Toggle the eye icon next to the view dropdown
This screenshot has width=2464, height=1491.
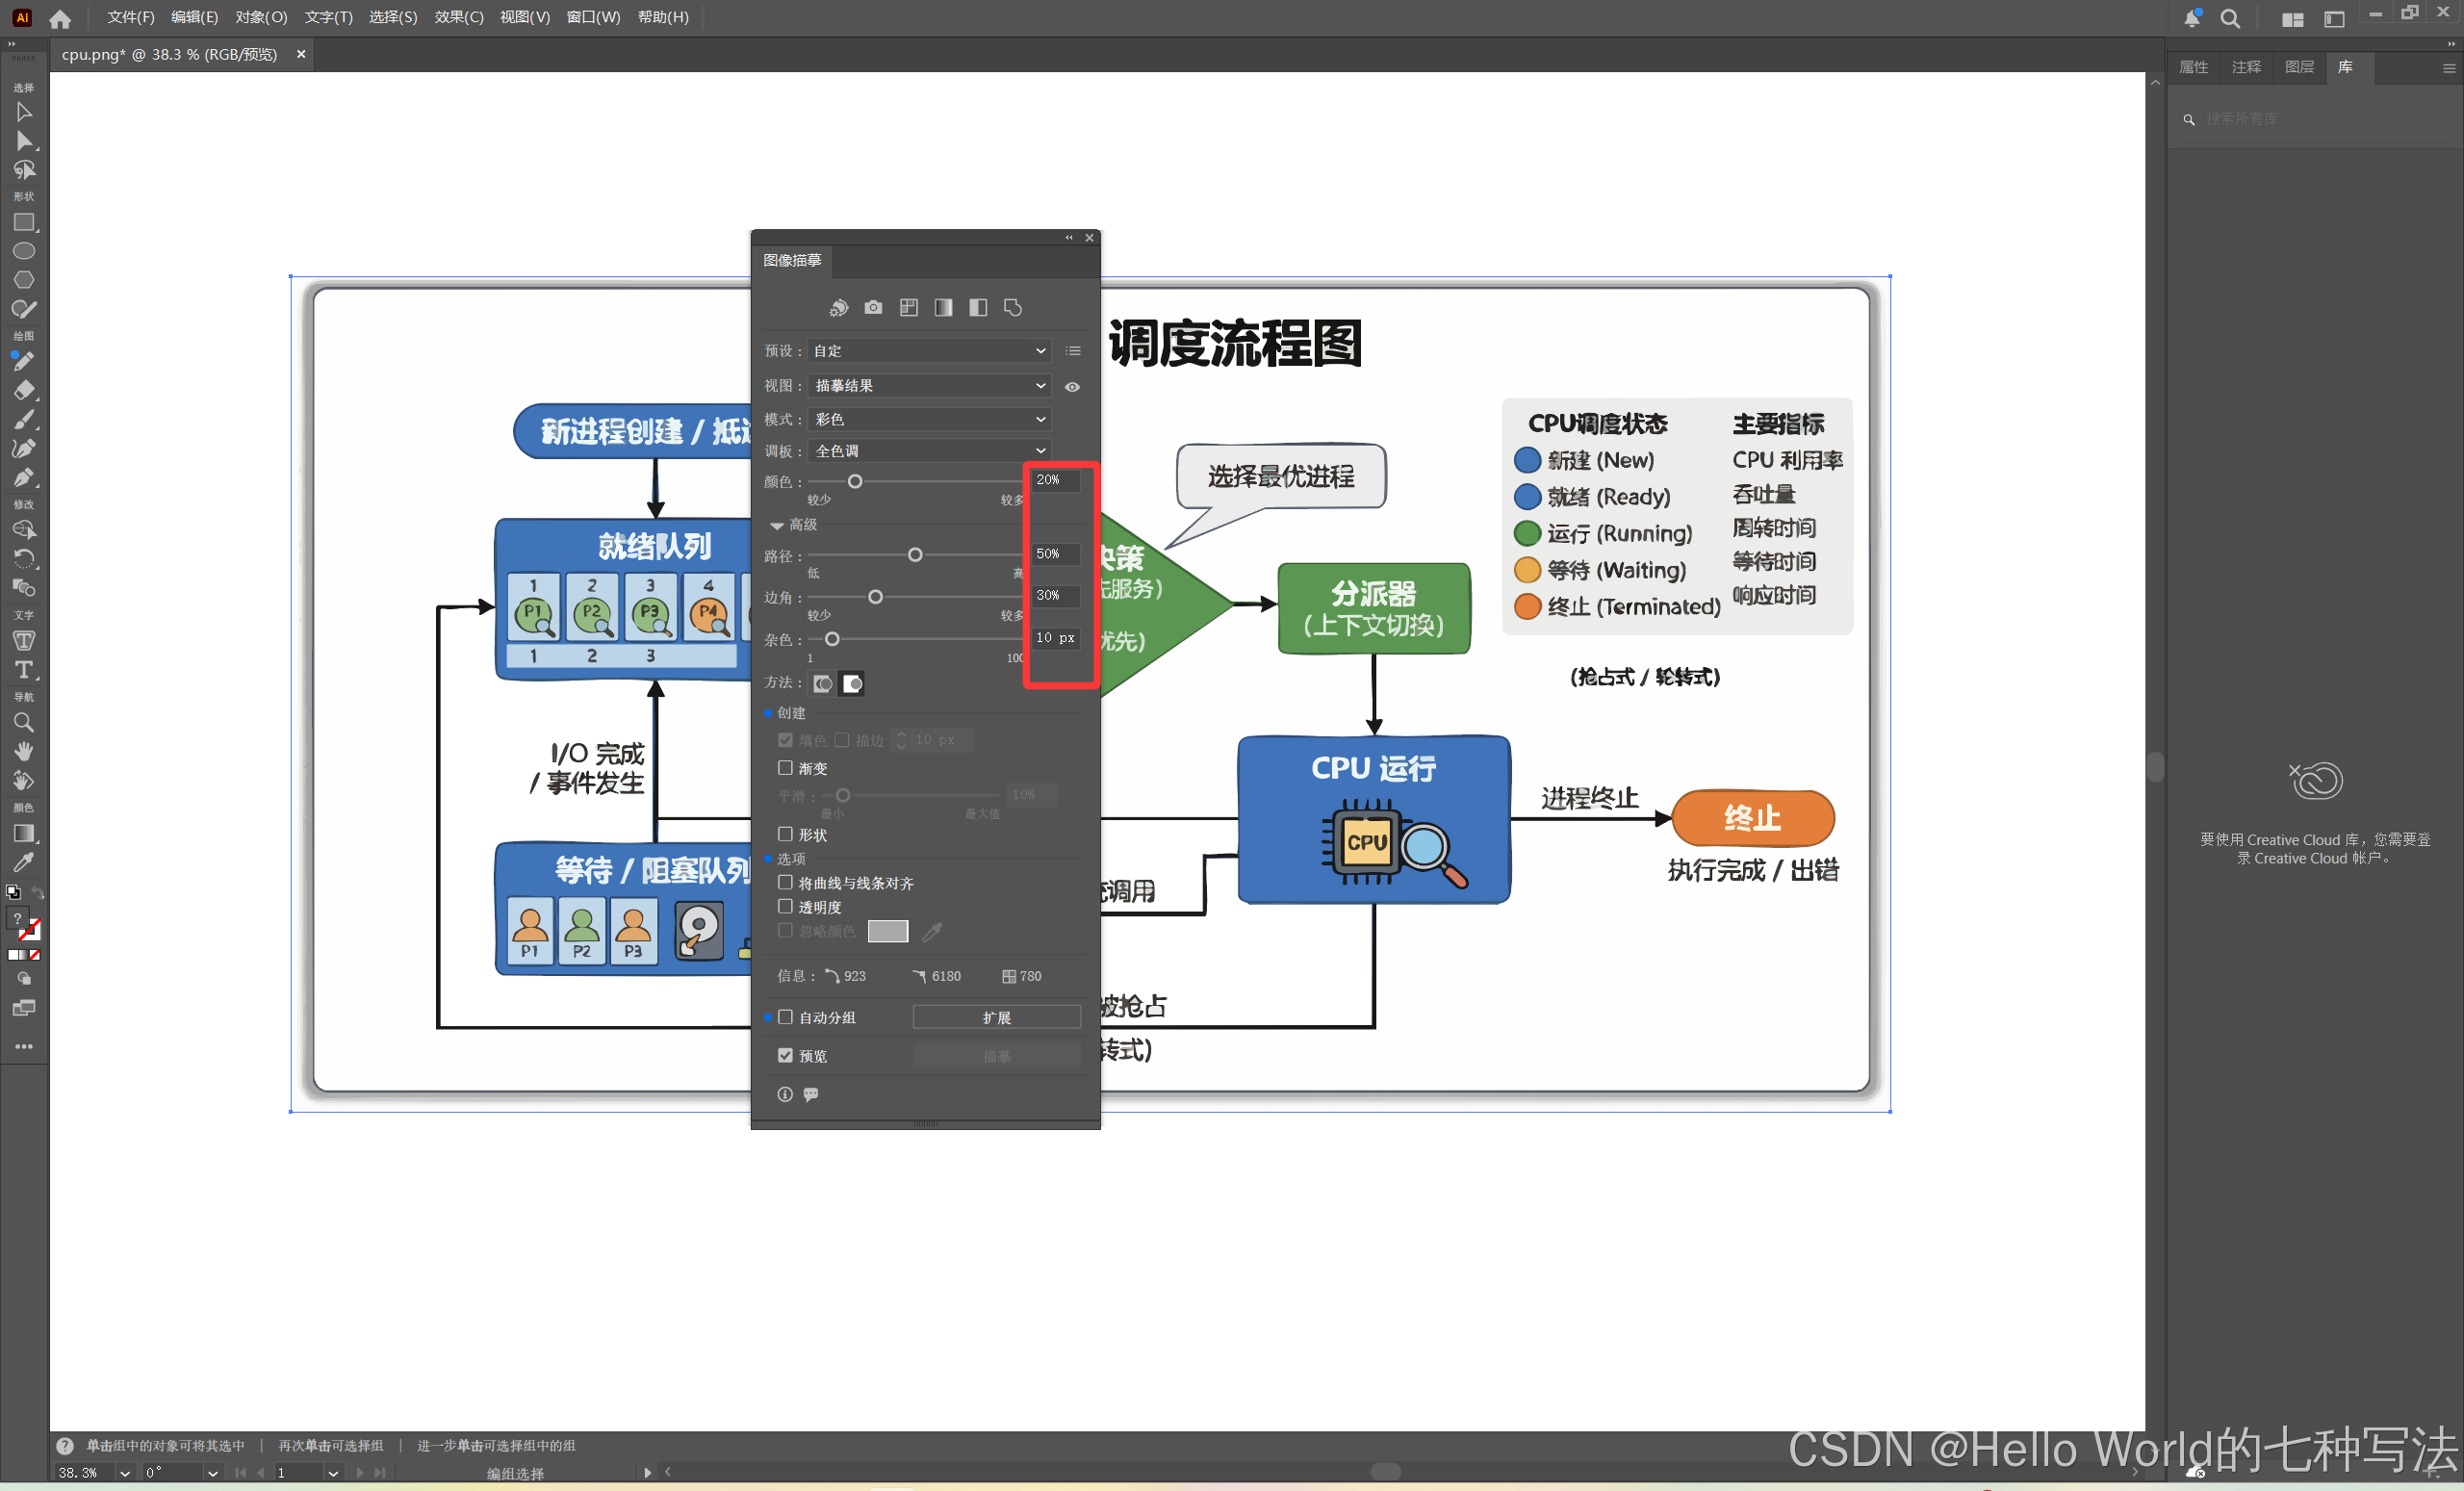click(1072, 387)
